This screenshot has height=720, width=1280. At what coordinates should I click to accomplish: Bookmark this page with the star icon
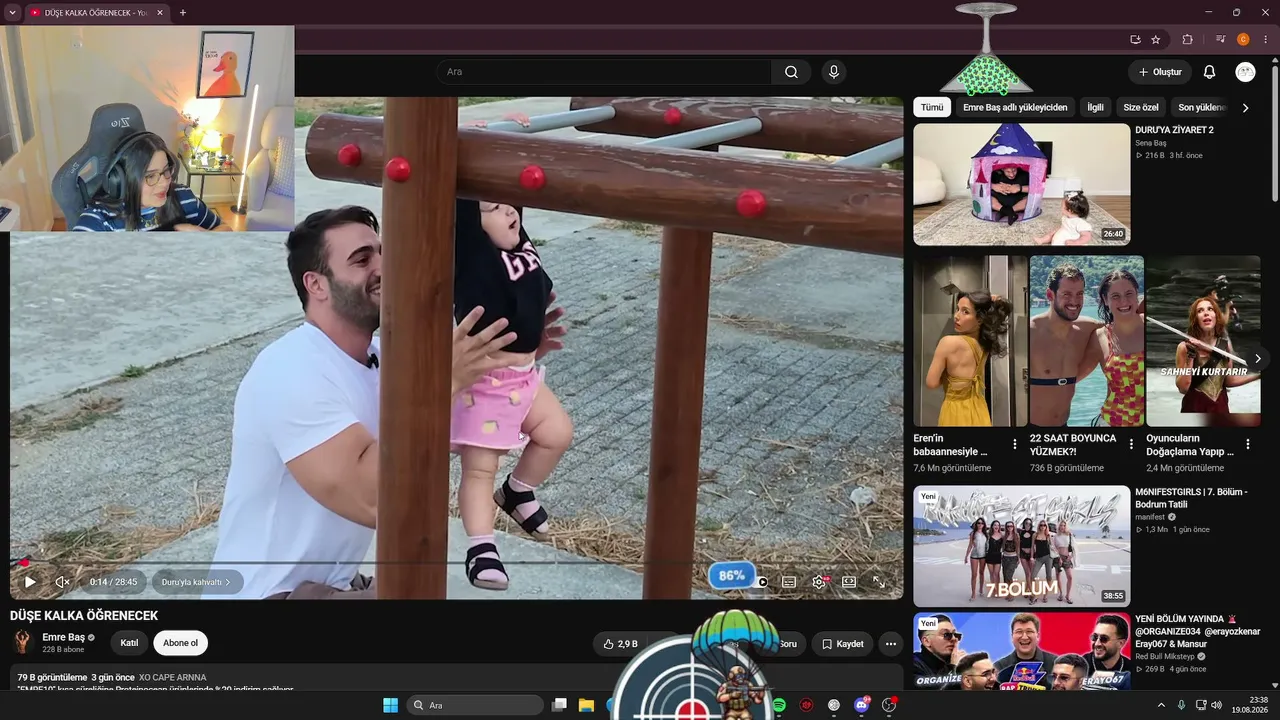coord(1156,40)
